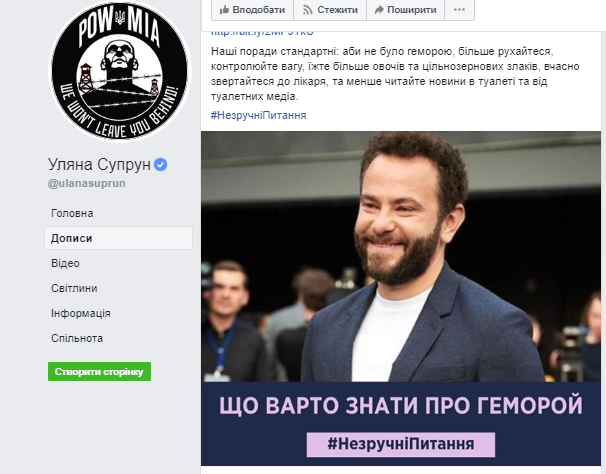Screen dimensions: 606x474
Task: Open the Інформація page section
Action: pos(81,313)
